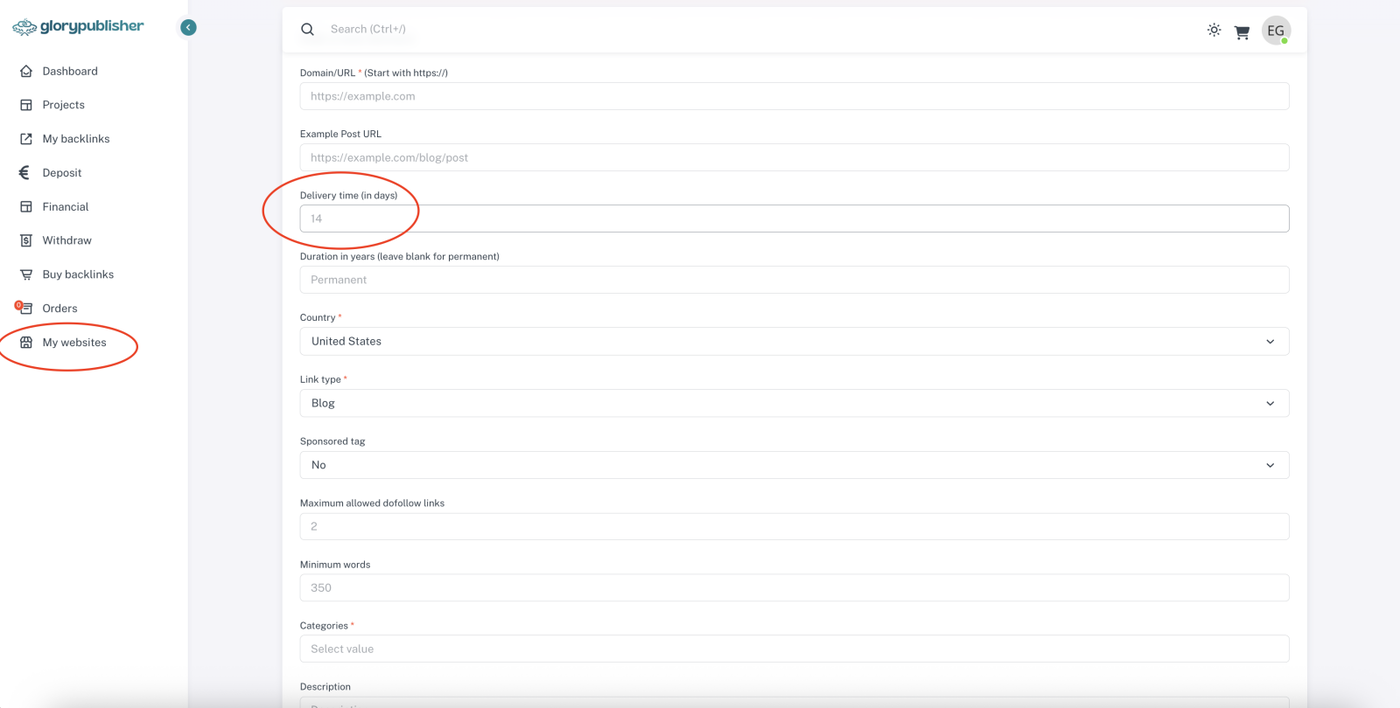
Task: Click the Duration in years label
Action: point(399,256)
